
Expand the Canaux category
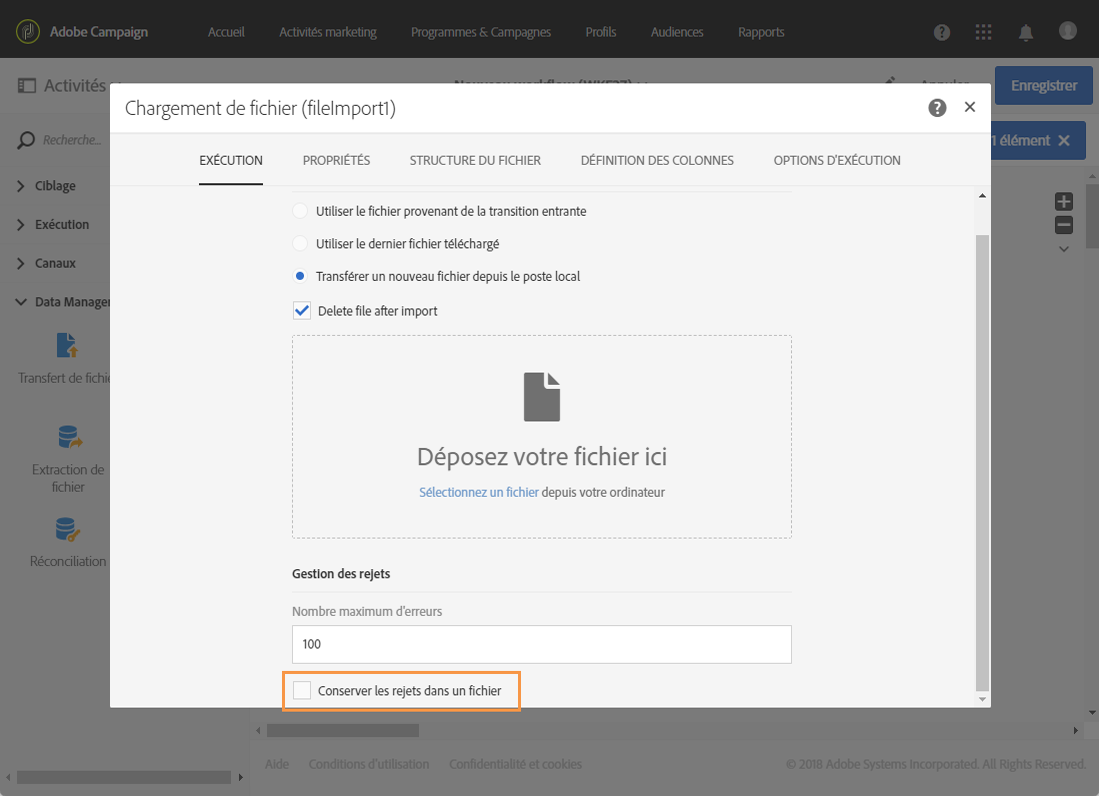[x=21, y=263]
